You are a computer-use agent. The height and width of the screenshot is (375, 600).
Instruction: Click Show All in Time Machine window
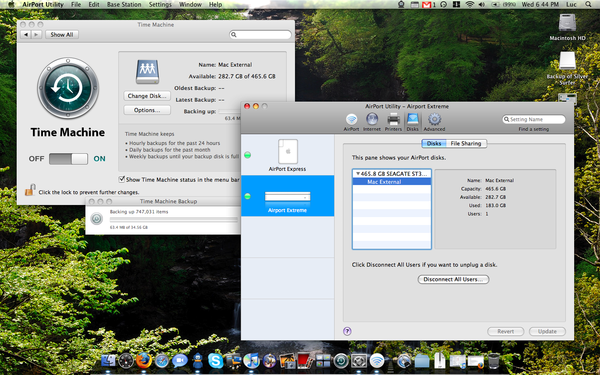(x=62, y=34)
